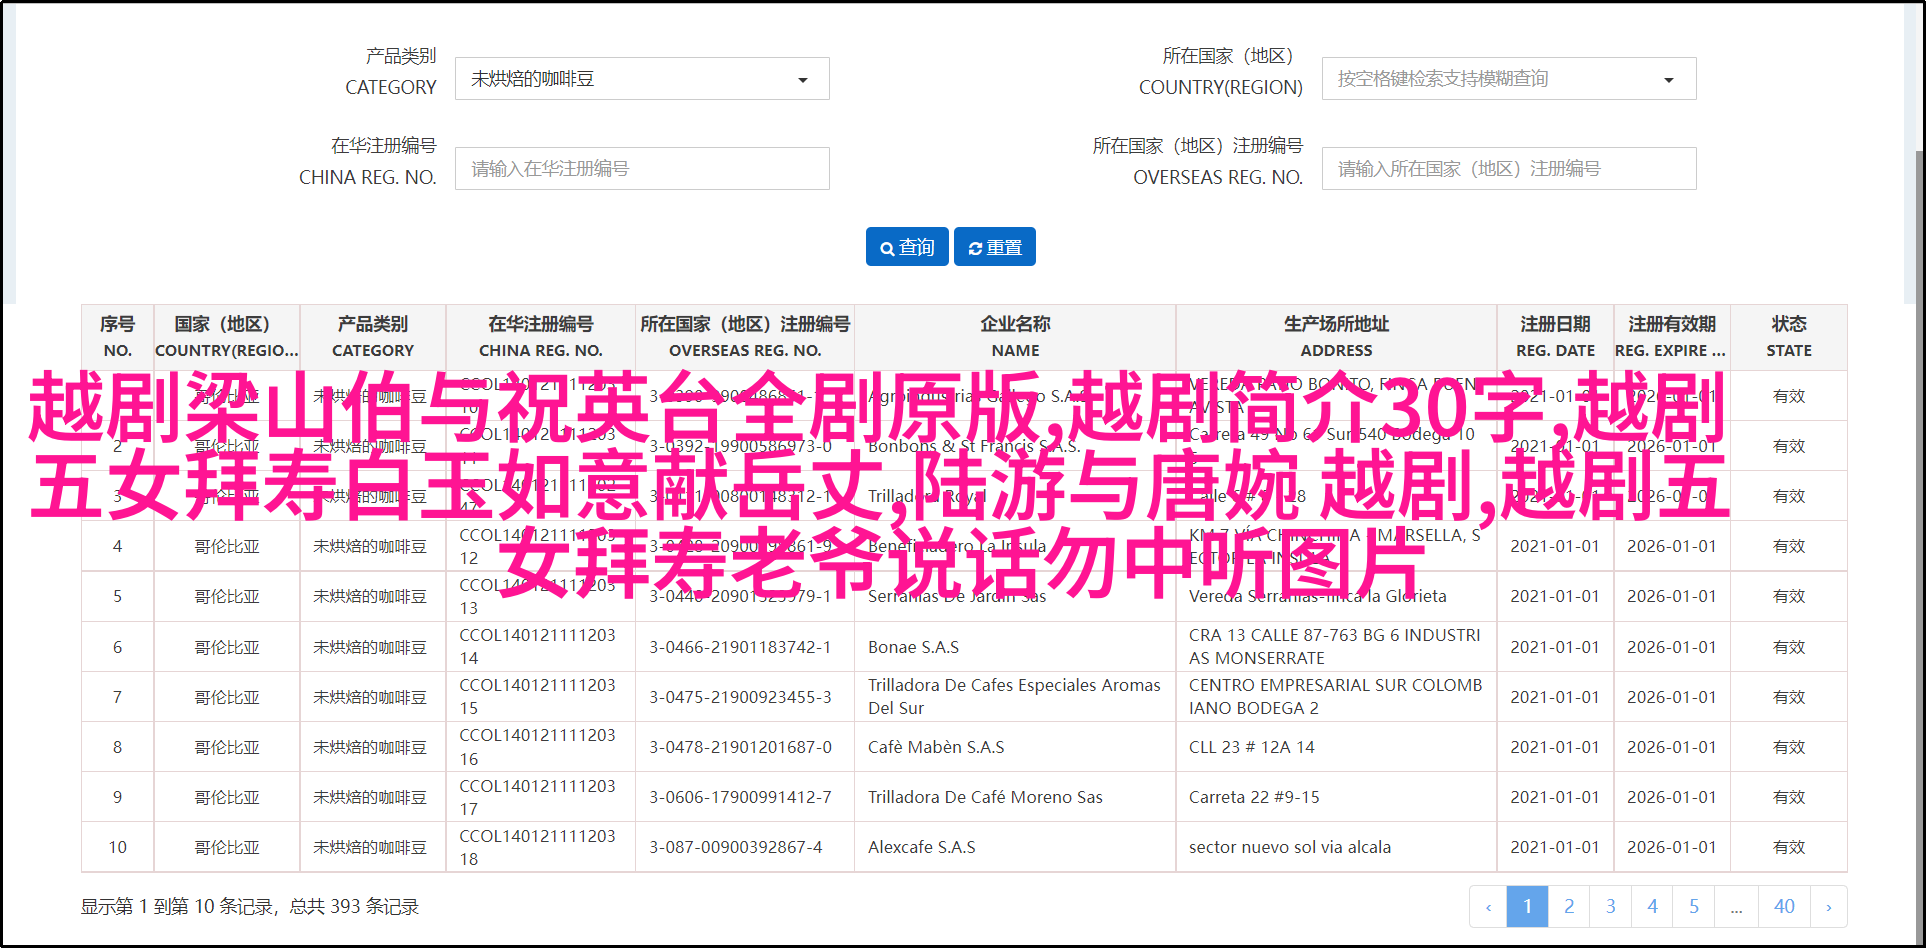Go to the previous page arrow

click(1488, 907)
